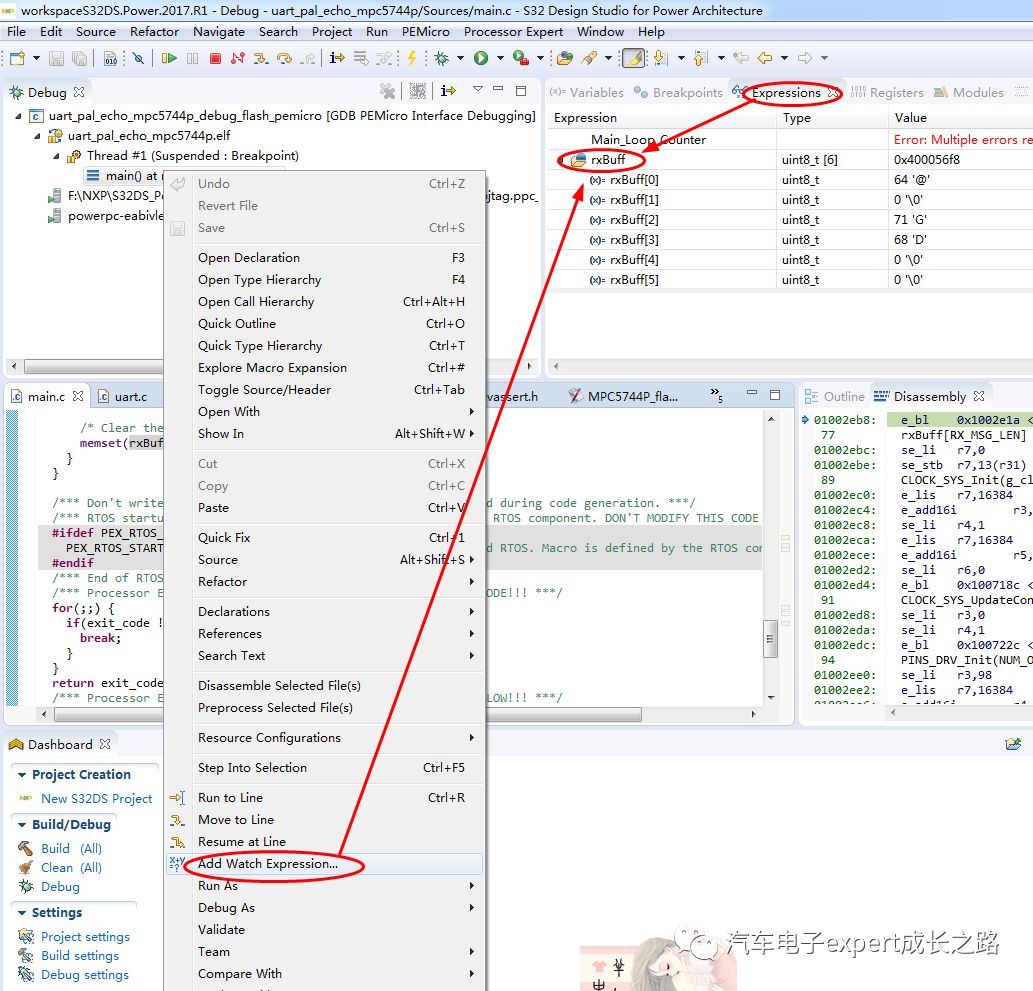Screen dimensions: 1033x991
Task: Open the New file dropdown arrow
Action: [x=36, y=58]
